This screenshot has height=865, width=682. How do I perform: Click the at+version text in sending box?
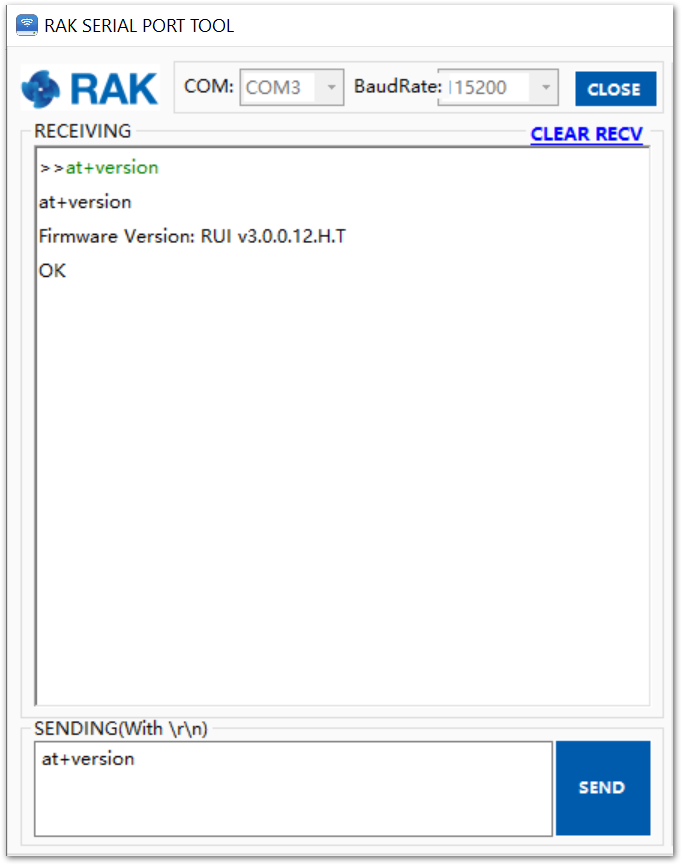pyautogui.click(x=88, y=759)
